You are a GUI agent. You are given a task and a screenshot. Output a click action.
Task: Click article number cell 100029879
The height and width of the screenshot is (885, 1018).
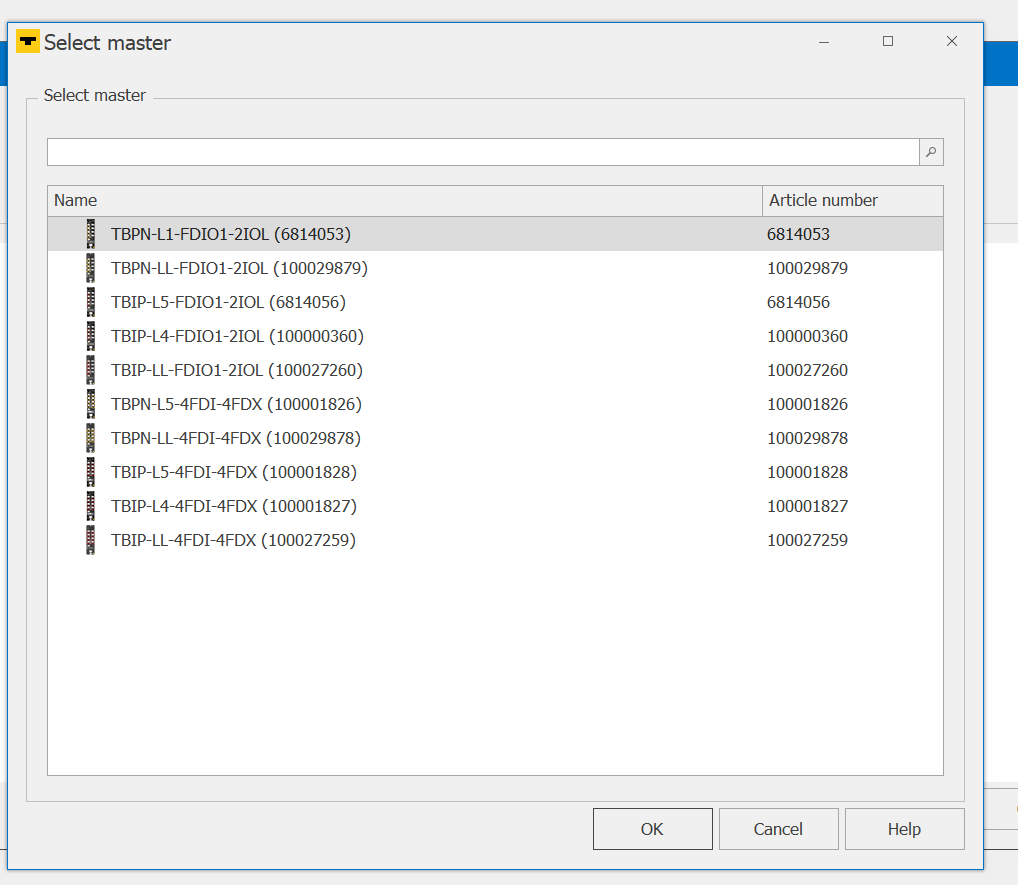pos(807,268)
